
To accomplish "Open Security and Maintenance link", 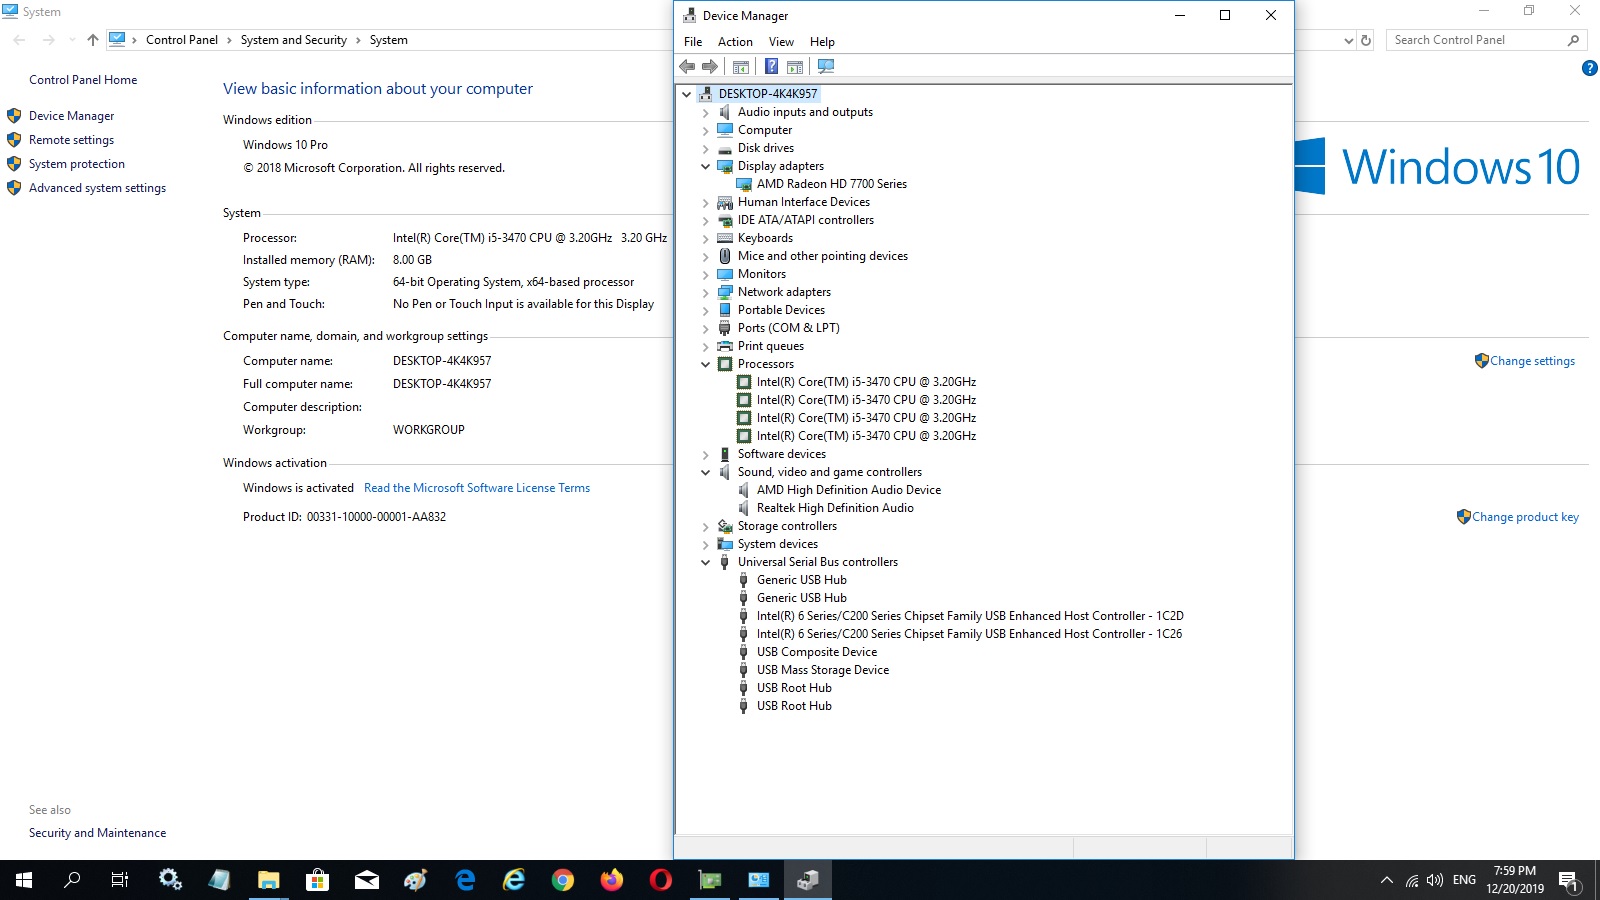I will (x=98, y=833).
